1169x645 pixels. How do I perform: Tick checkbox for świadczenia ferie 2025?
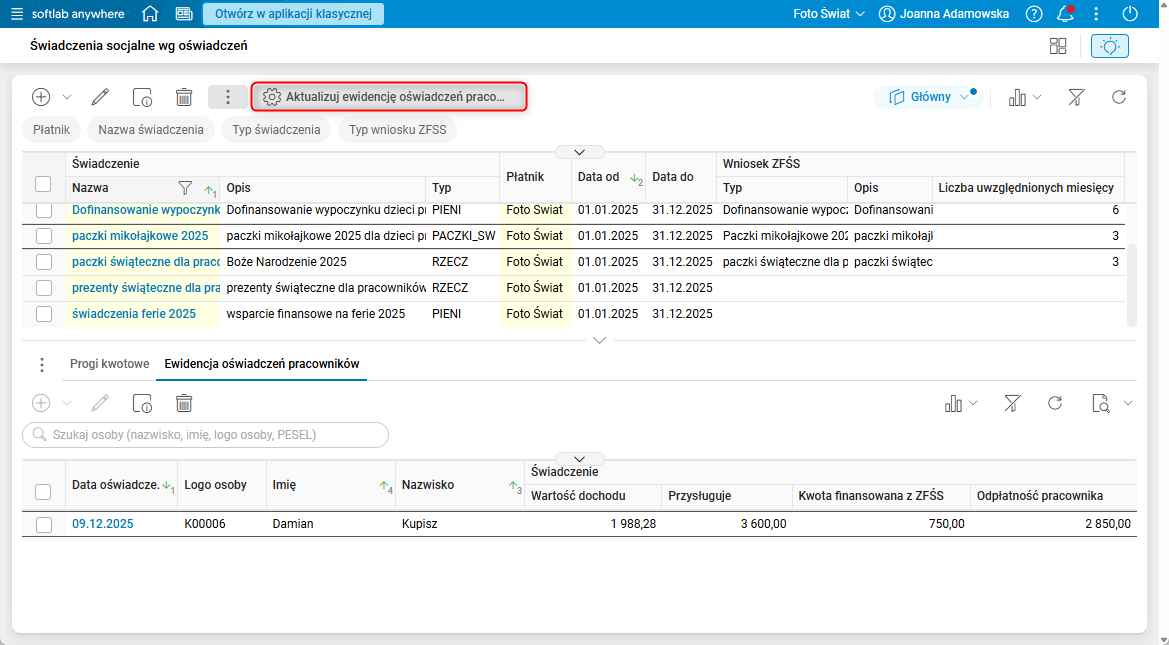[44, 314]
